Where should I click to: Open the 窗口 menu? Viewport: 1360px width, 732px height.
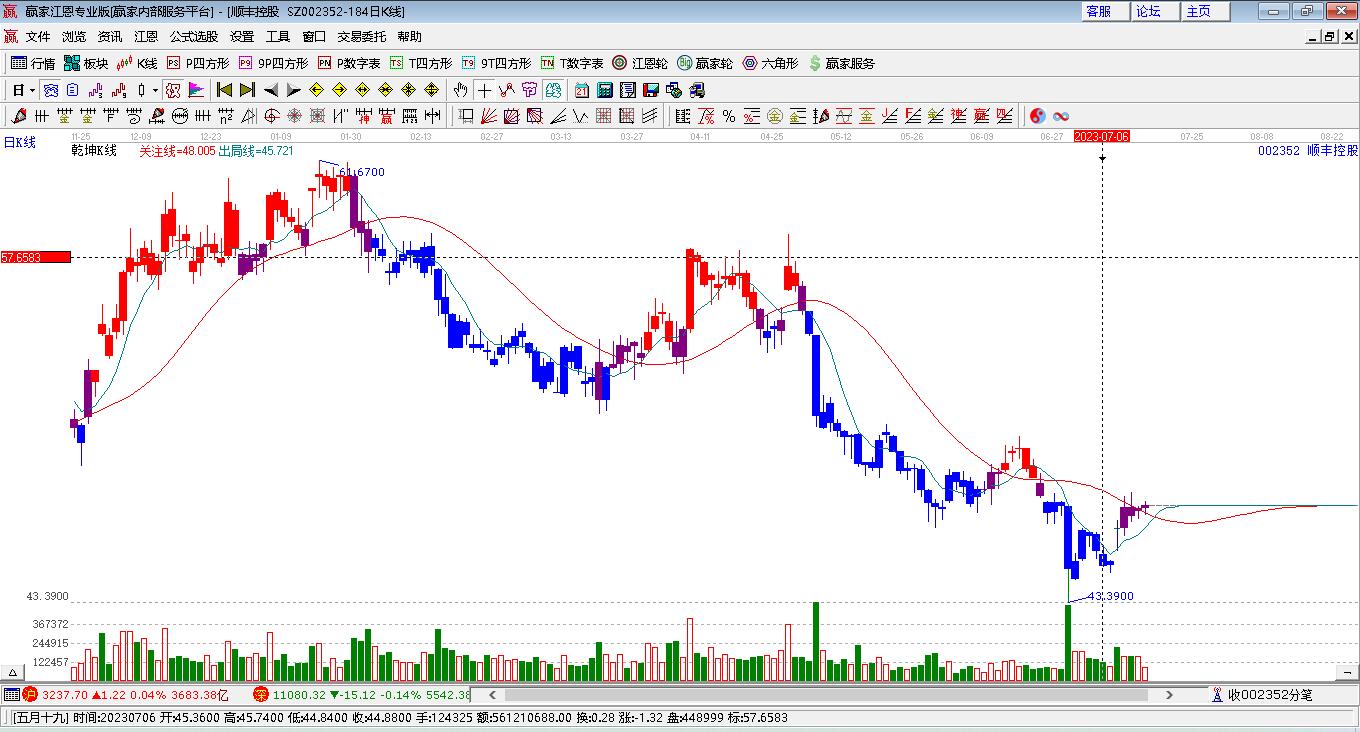tap(314, 37)
